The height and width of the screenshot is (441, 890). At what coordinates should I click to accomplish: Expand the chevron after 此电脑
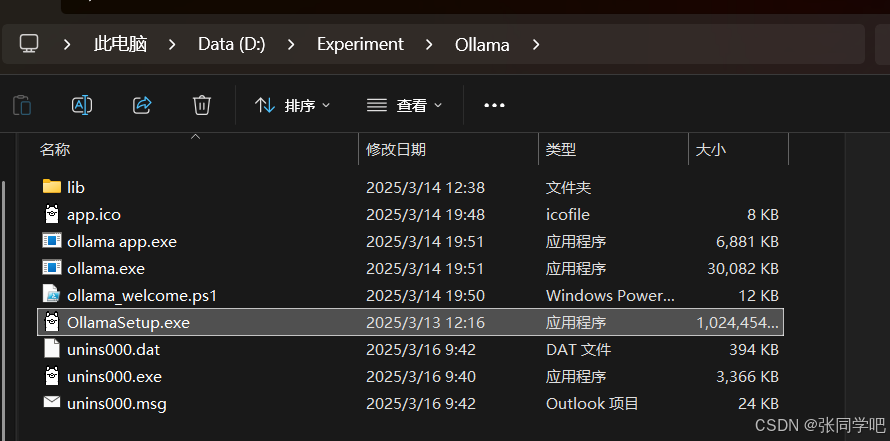pyautogui.click(x=173, y=44)
